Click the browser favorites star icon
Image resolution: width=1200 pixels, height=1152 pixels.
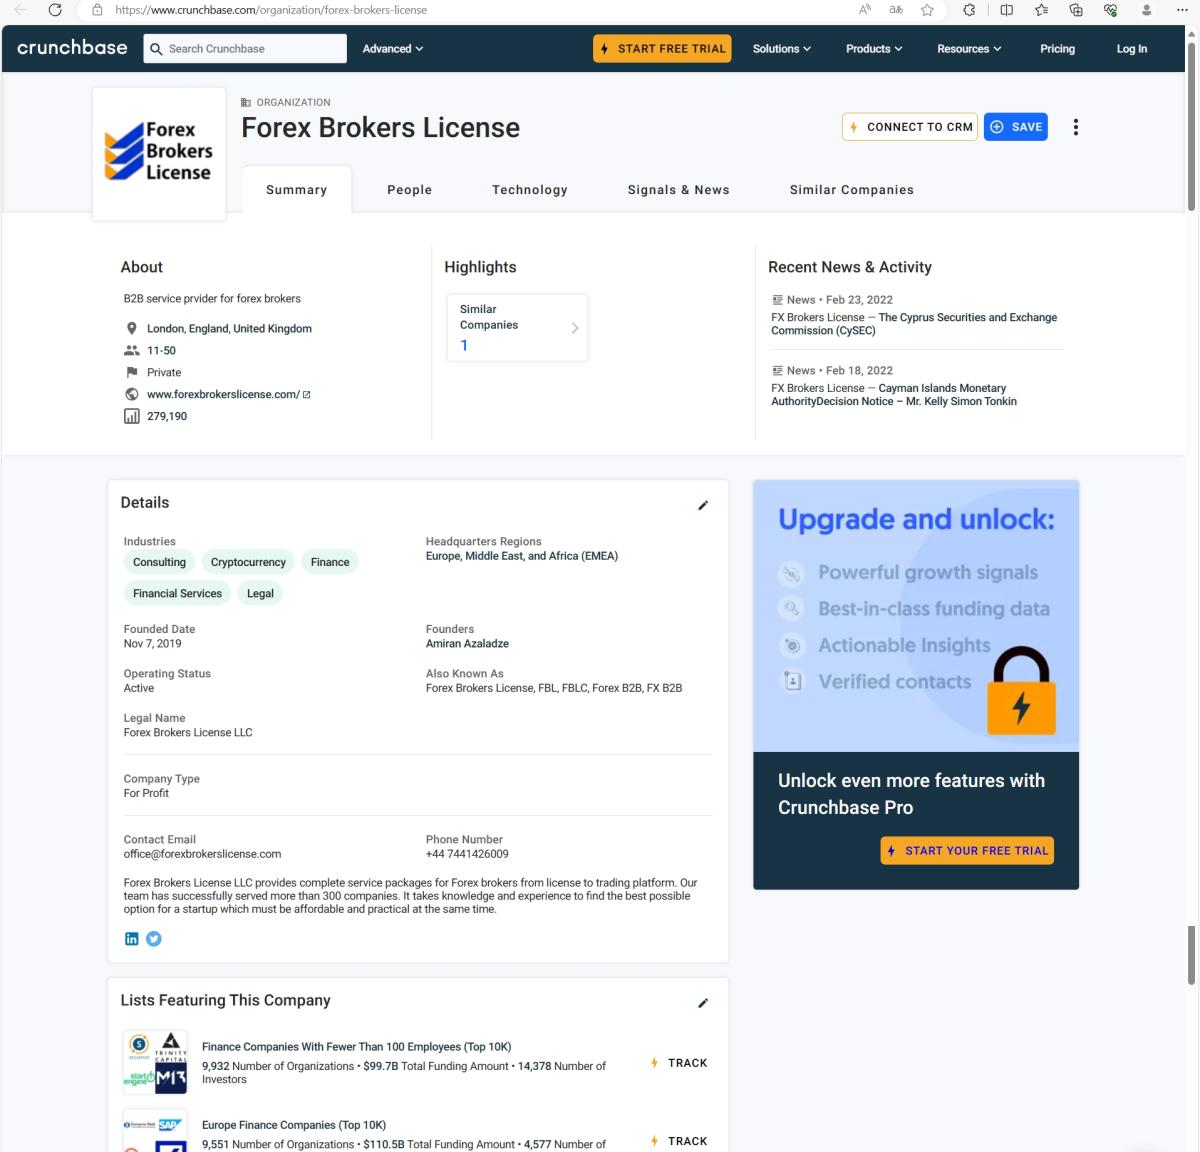[927, 10]
